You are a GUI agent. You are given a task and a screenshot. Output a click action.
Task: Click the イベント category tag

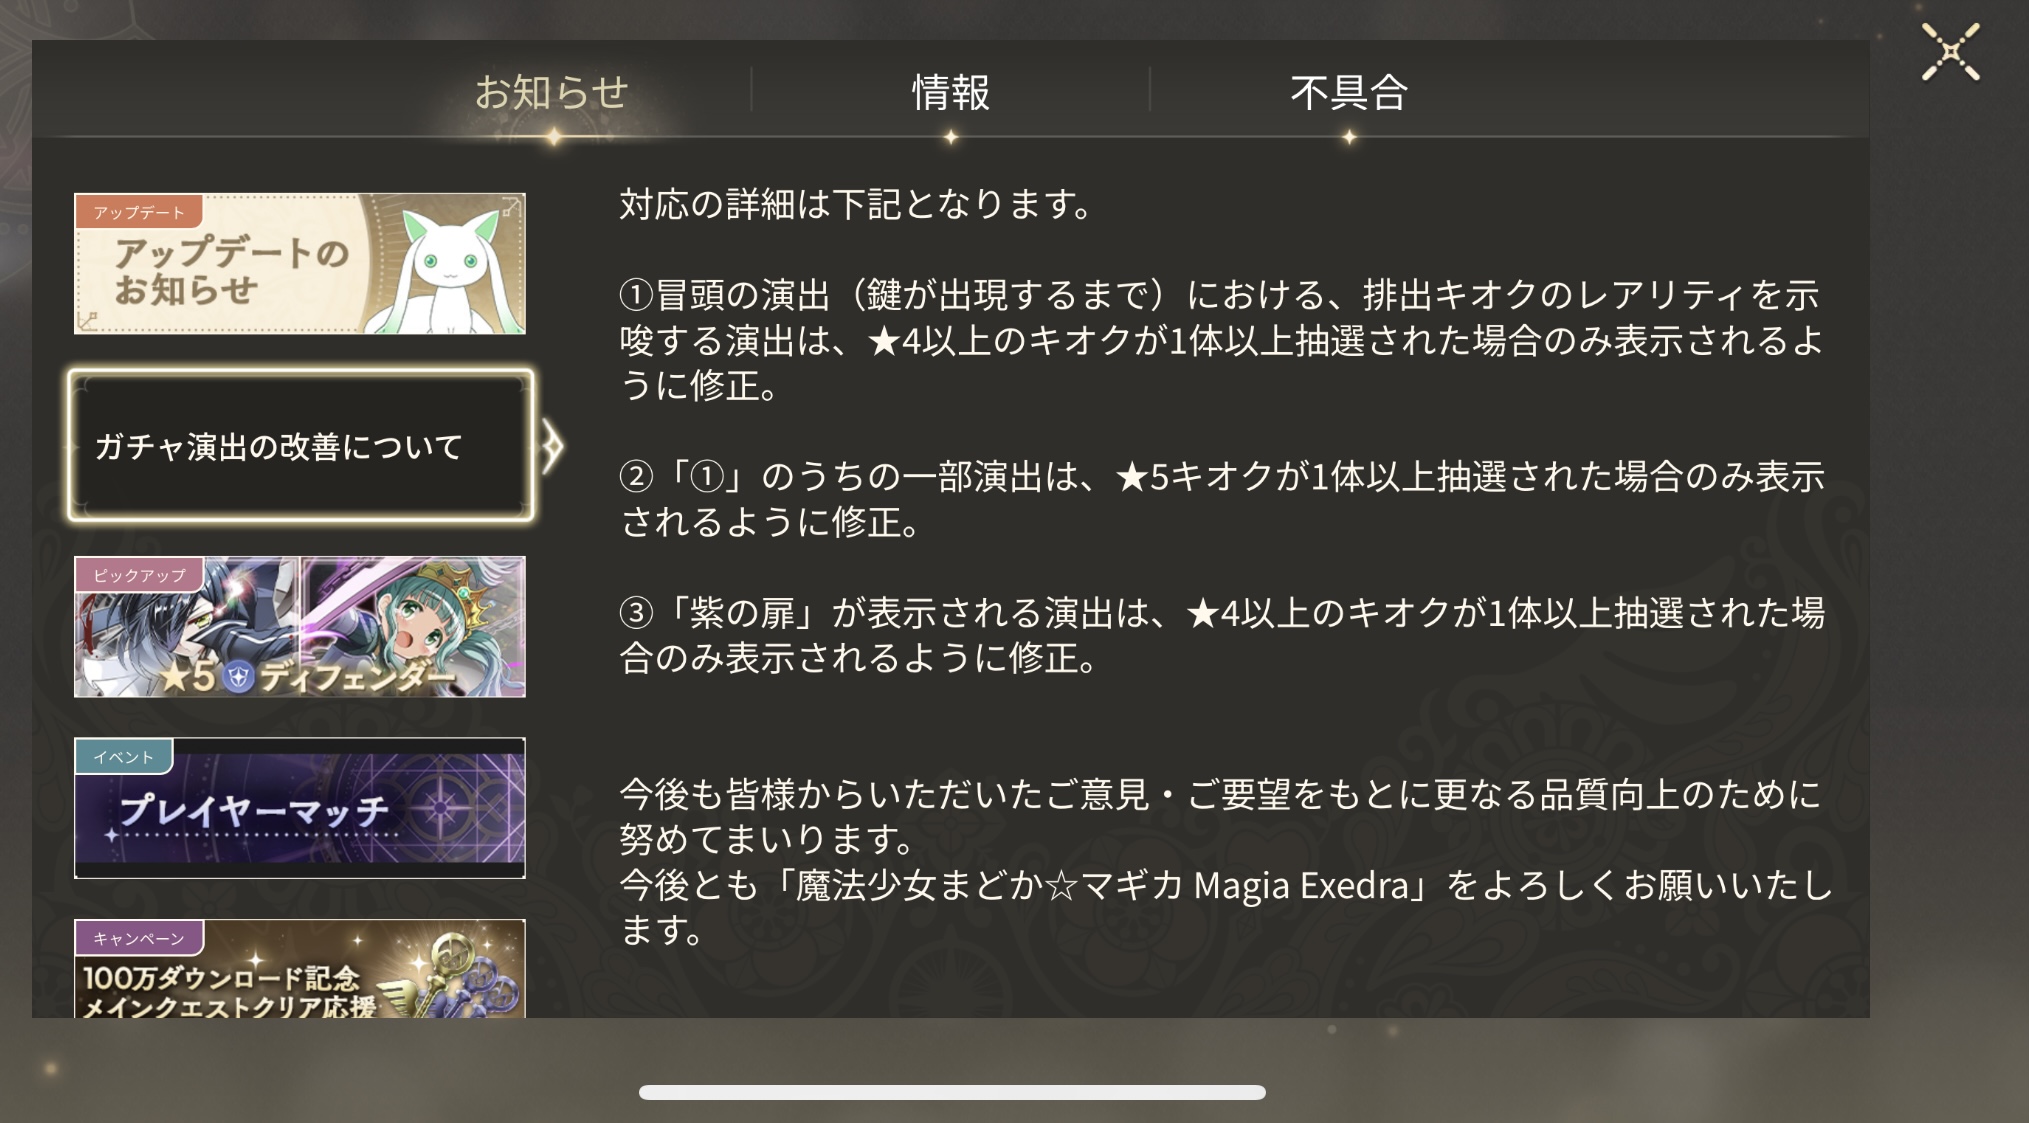124,757
